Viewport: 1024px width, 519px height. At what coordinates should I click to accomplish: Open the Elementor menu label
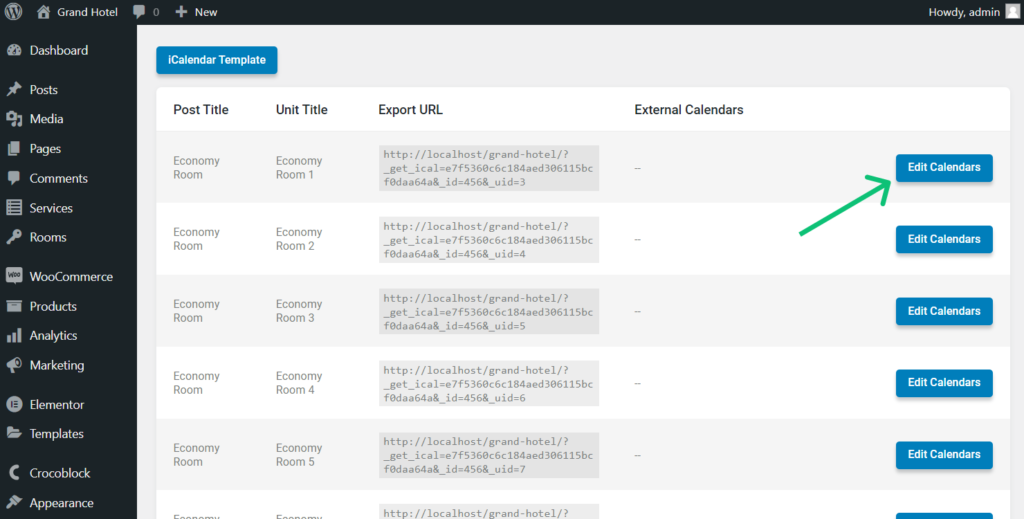57,404
